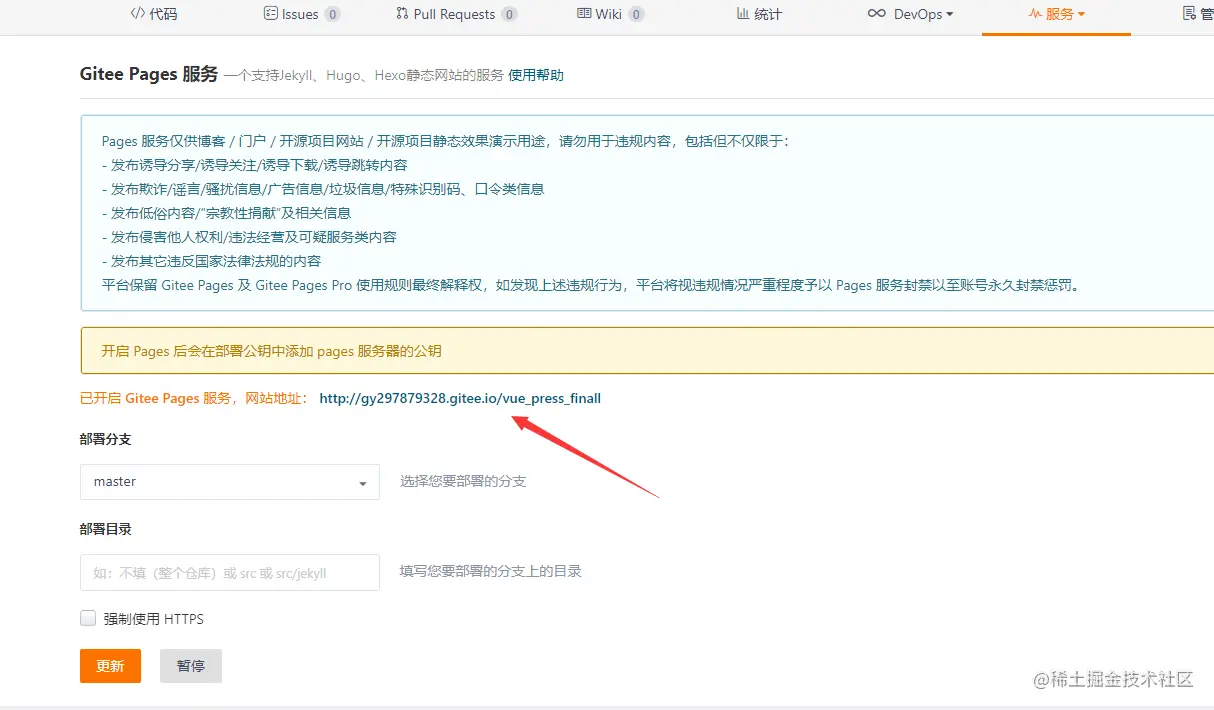Open the 统计 statistics tab
Image resolution: width=1214 pixels, height=710 pixels.
coord(759,14)
